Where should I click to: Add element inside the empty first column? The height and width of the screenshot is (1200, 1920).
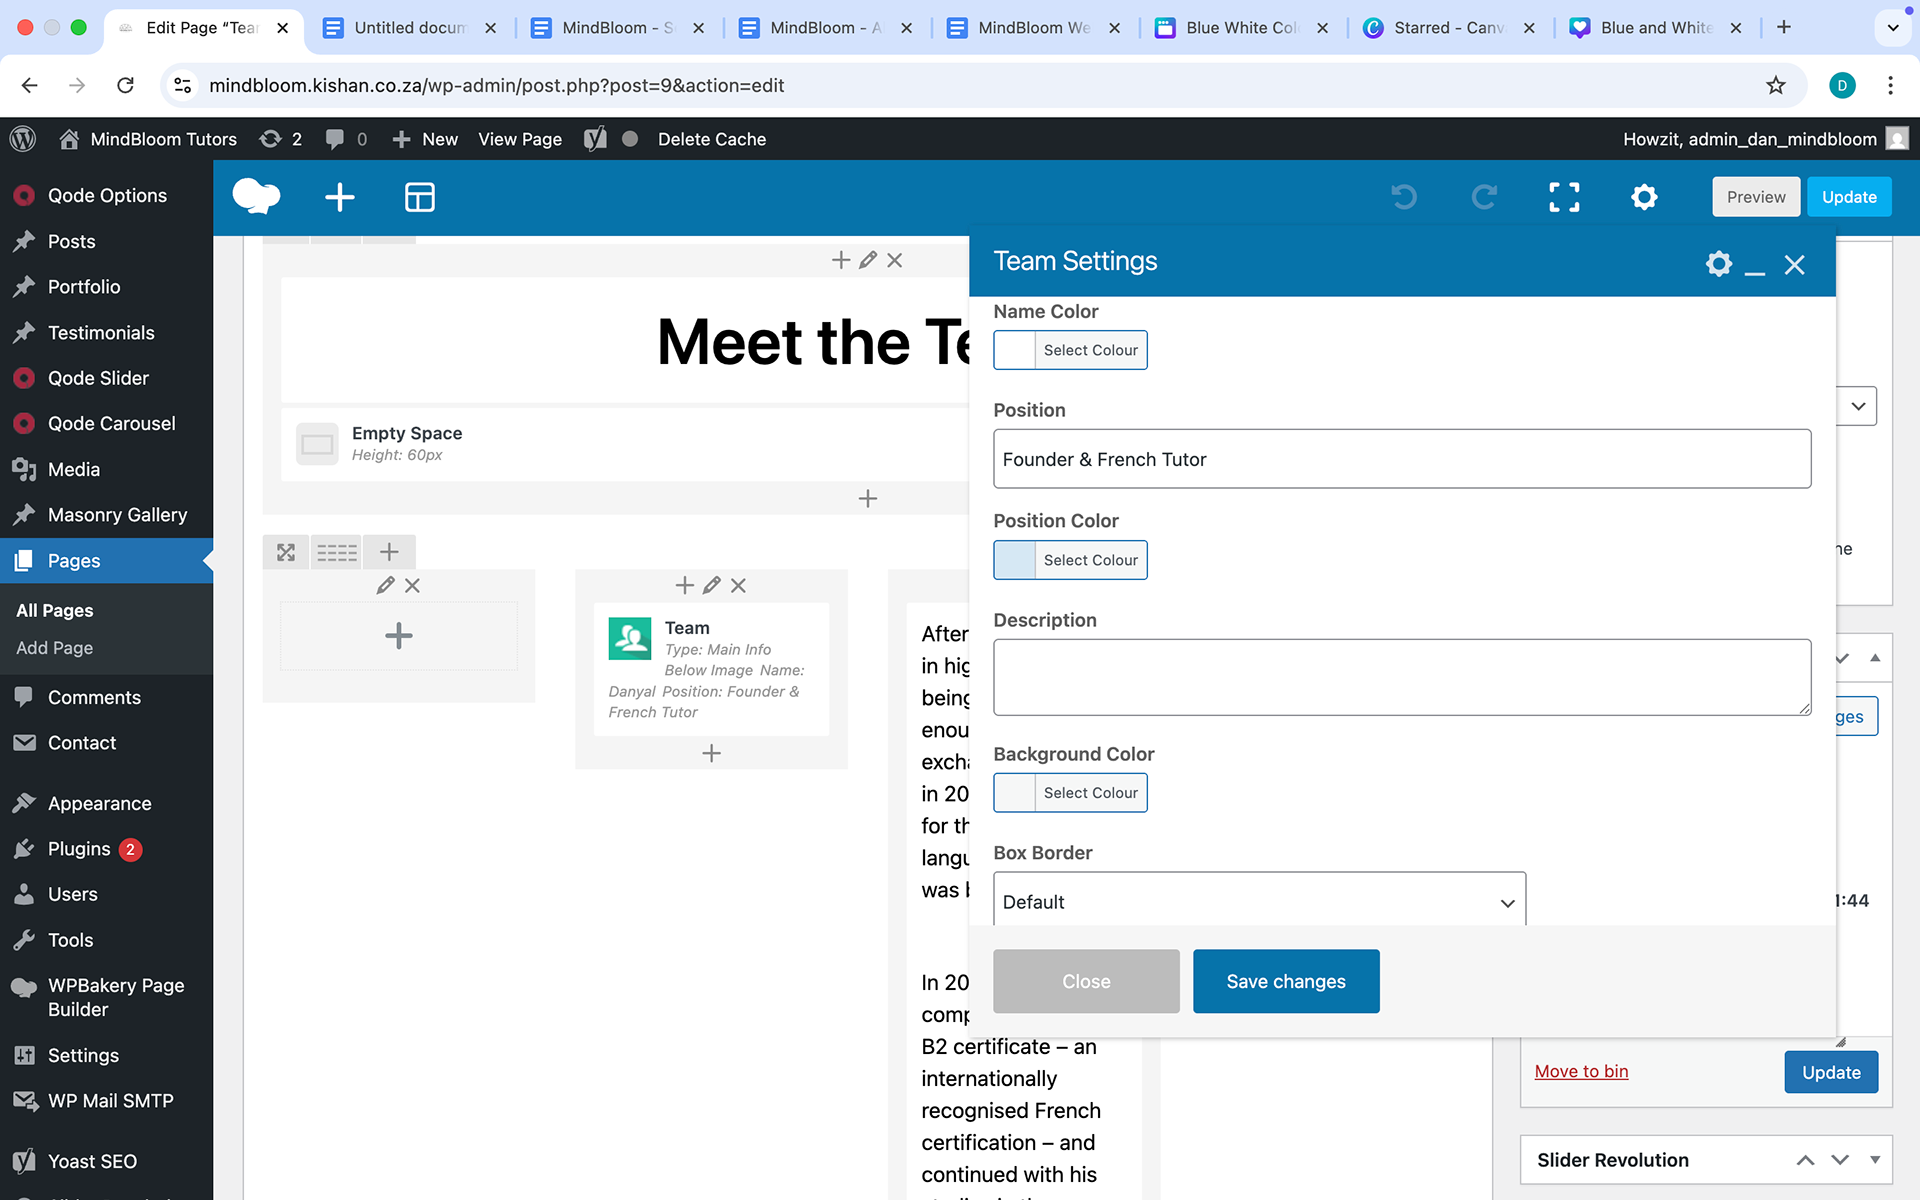tap(399, 636)
